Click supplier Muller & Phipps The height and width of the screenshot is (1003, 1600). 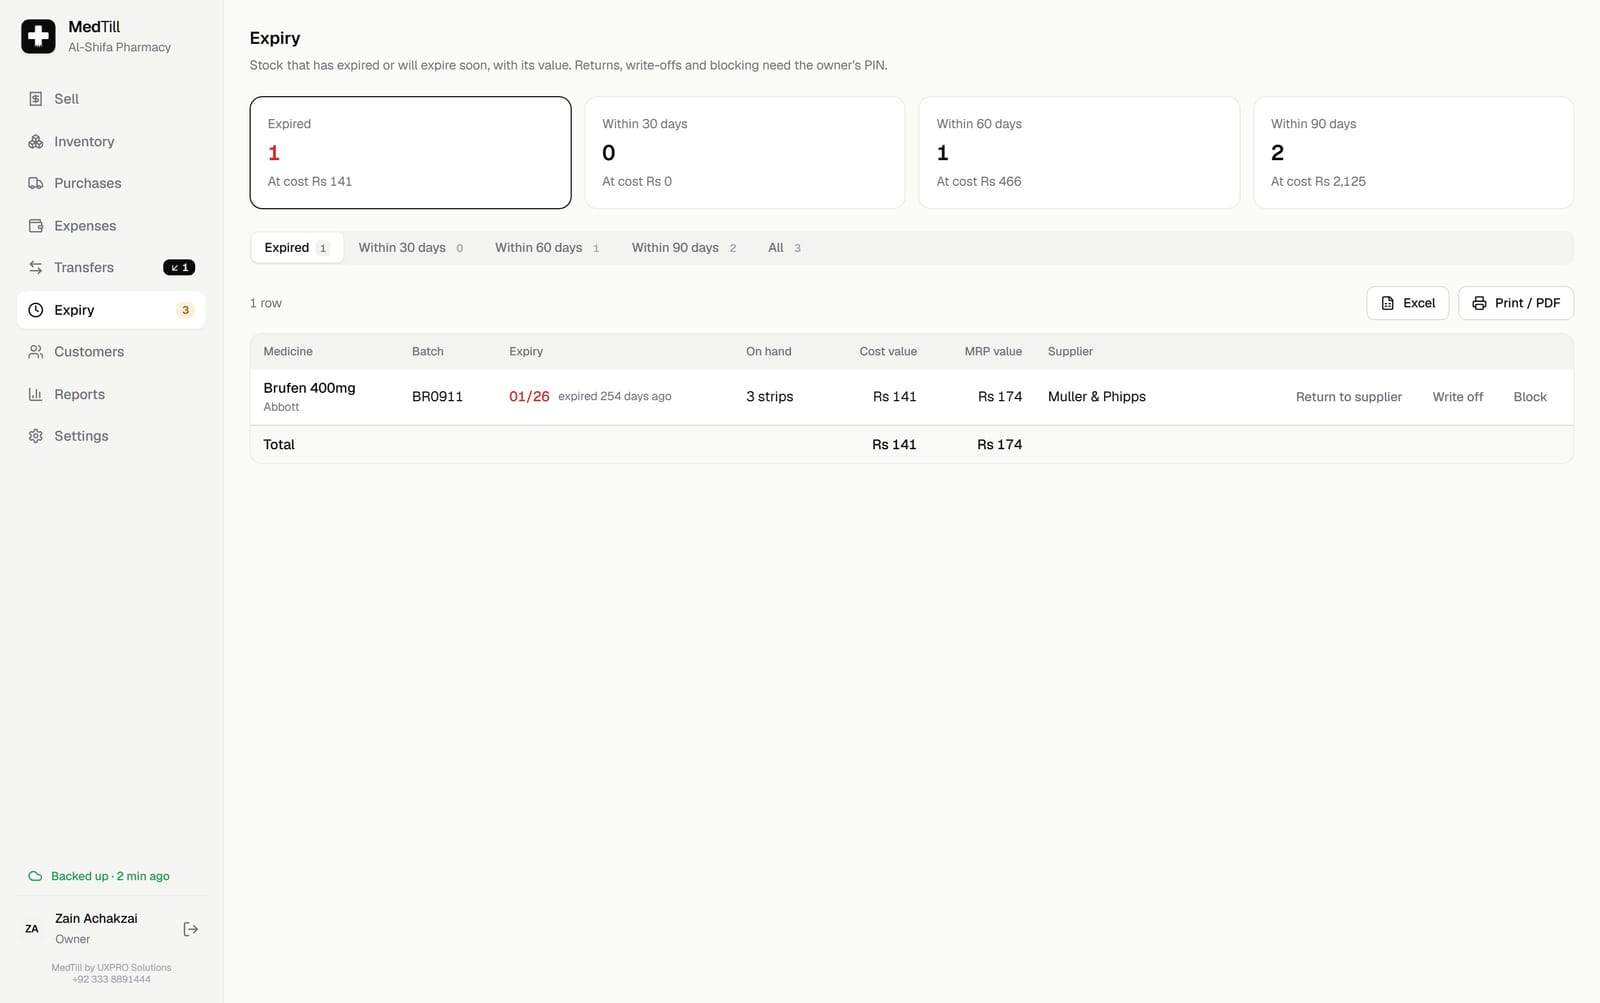point(1097,397)
